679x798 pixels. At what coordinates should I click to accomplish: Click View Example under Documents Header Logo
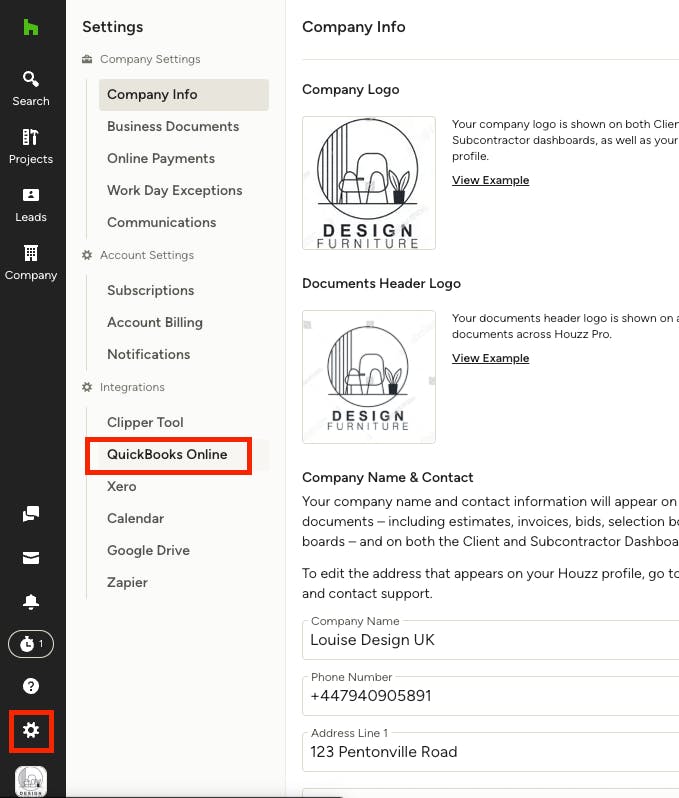[x=490, y=359]
